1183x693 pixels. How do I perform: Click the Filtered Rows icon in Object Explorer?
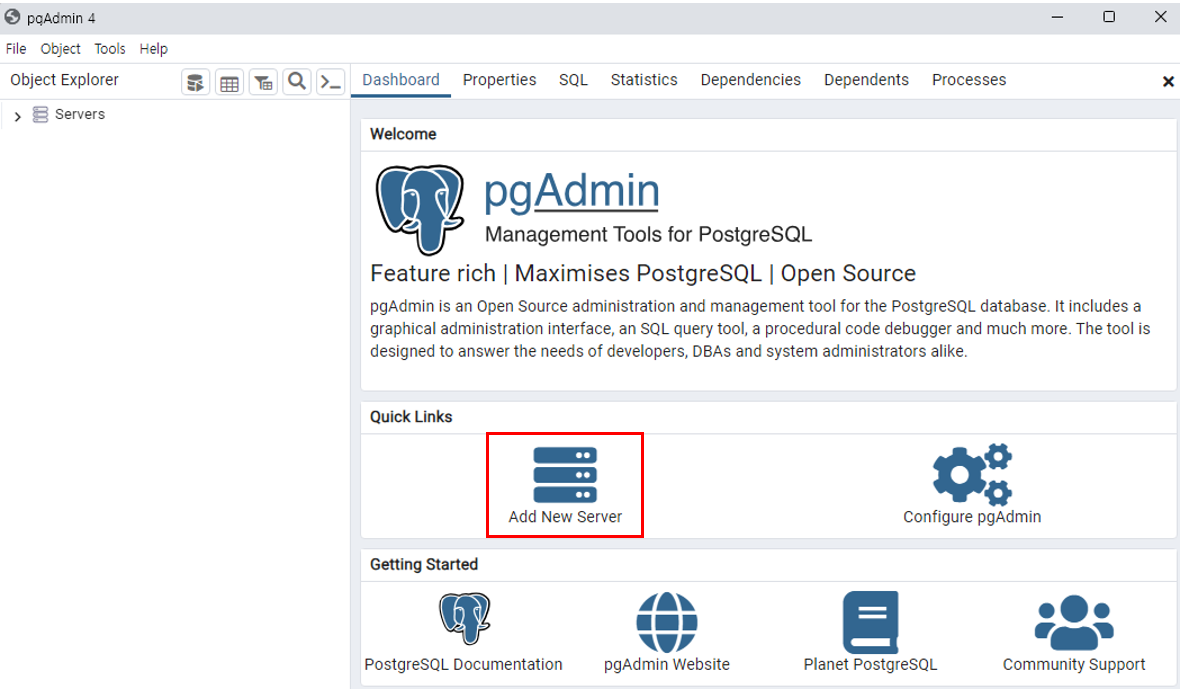[x=263, y=82]
